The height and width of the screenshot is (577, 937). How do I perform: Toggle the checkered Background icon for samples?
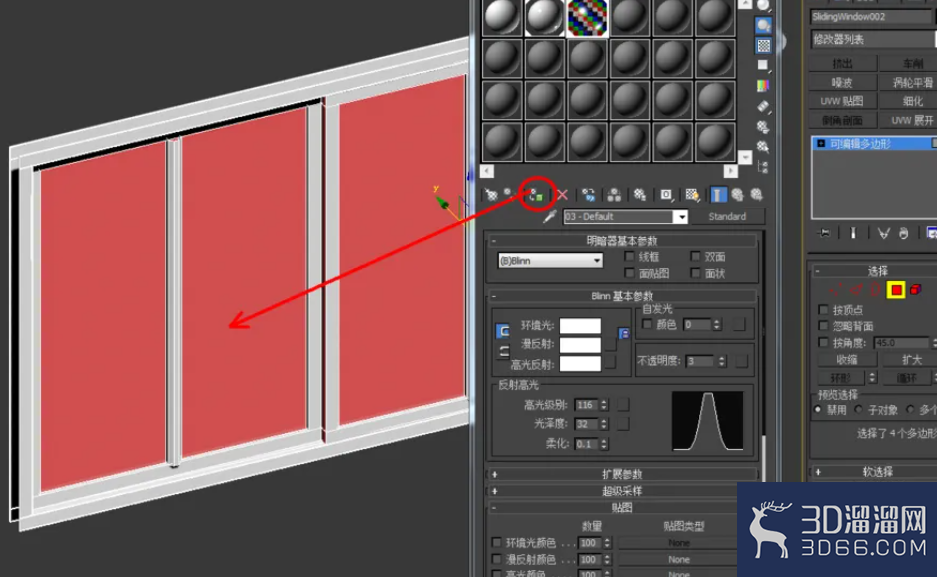(763, 45)
